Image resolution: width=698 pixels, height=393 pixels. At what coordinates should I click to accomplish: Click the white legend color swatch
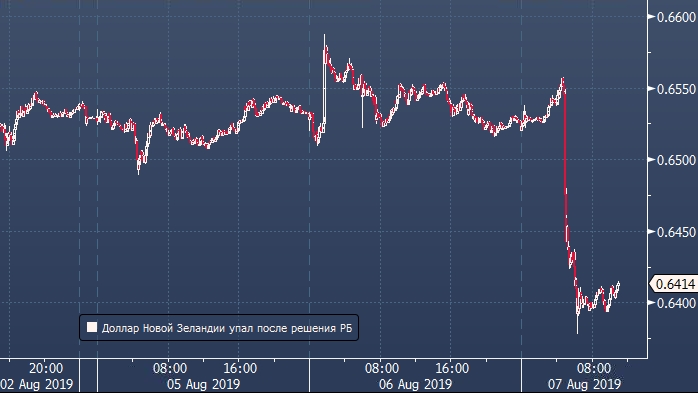[x=92, y=328]
